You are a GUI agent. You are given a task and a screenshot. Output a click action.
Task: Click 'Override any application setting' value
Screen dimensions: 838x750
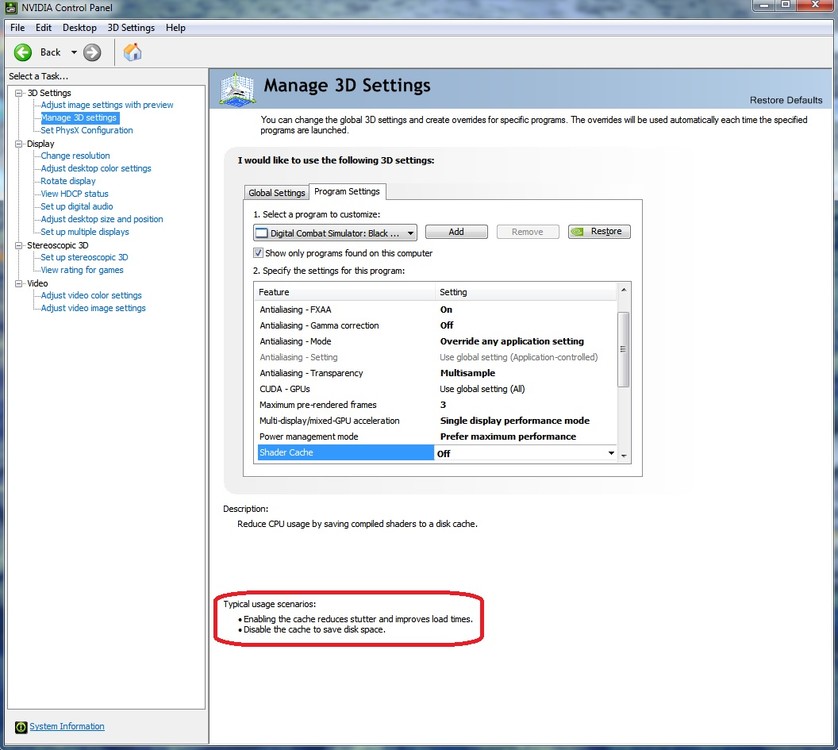click(x=512, y=342)
